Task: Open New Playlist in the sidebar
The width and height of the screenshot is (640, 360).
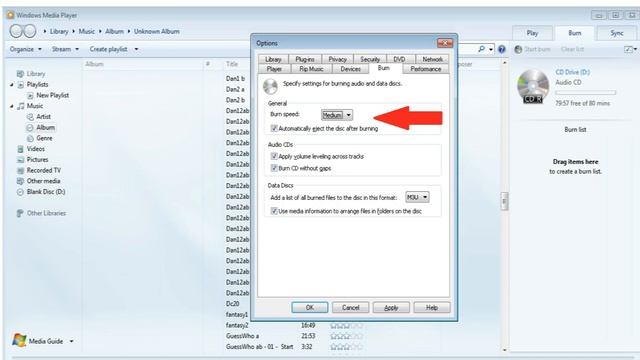Action: 52,95
